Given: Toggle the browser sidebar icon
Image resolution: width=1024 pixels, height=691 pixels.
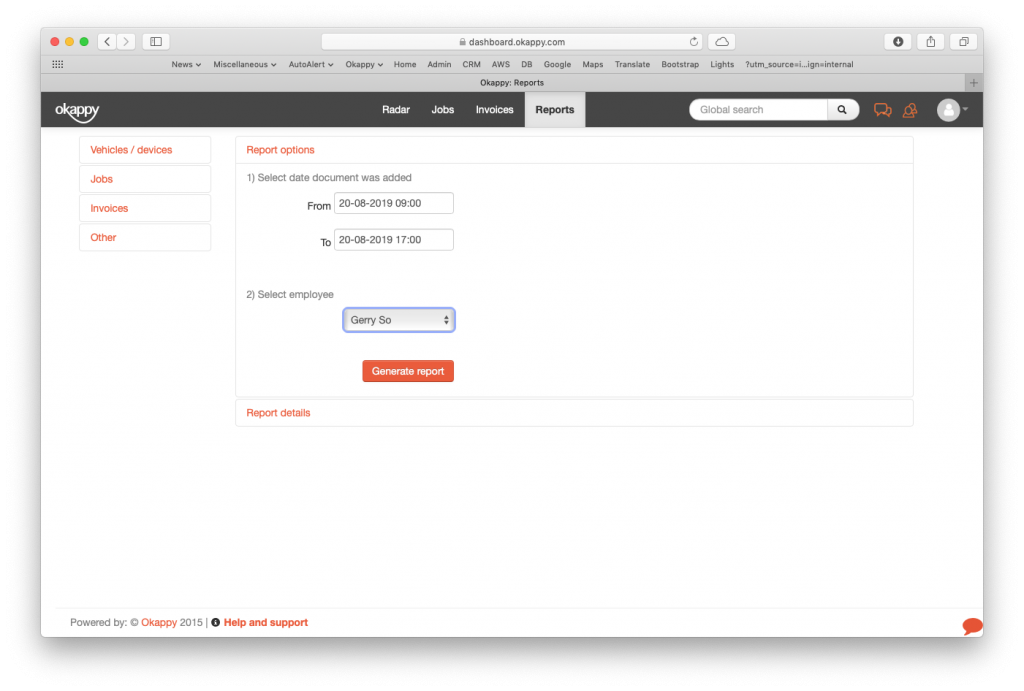Looking at the screenshot, I should (x=155, y=41).
